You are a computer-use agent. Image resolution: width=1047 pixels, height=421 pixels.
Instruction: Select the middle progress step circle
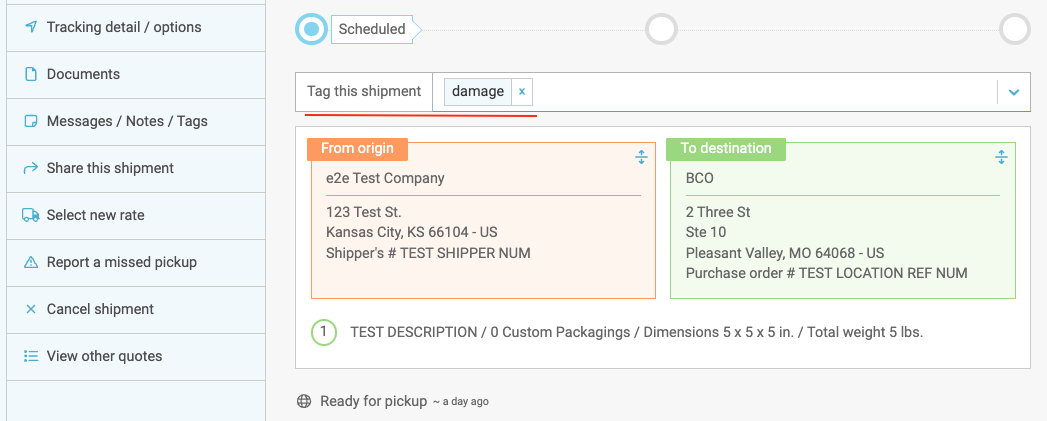(661, 29)
